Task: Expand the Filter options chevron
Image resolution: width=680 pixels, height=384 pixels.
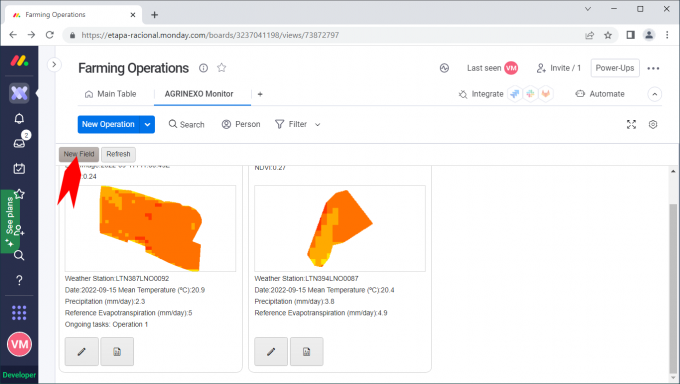Action: point(317,125)
